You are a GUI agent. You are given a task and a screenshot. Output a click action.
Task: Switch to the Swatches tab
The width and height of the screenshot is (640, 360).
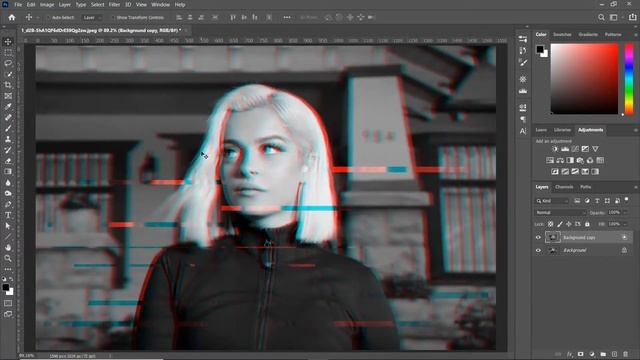[x=562, y=34]
